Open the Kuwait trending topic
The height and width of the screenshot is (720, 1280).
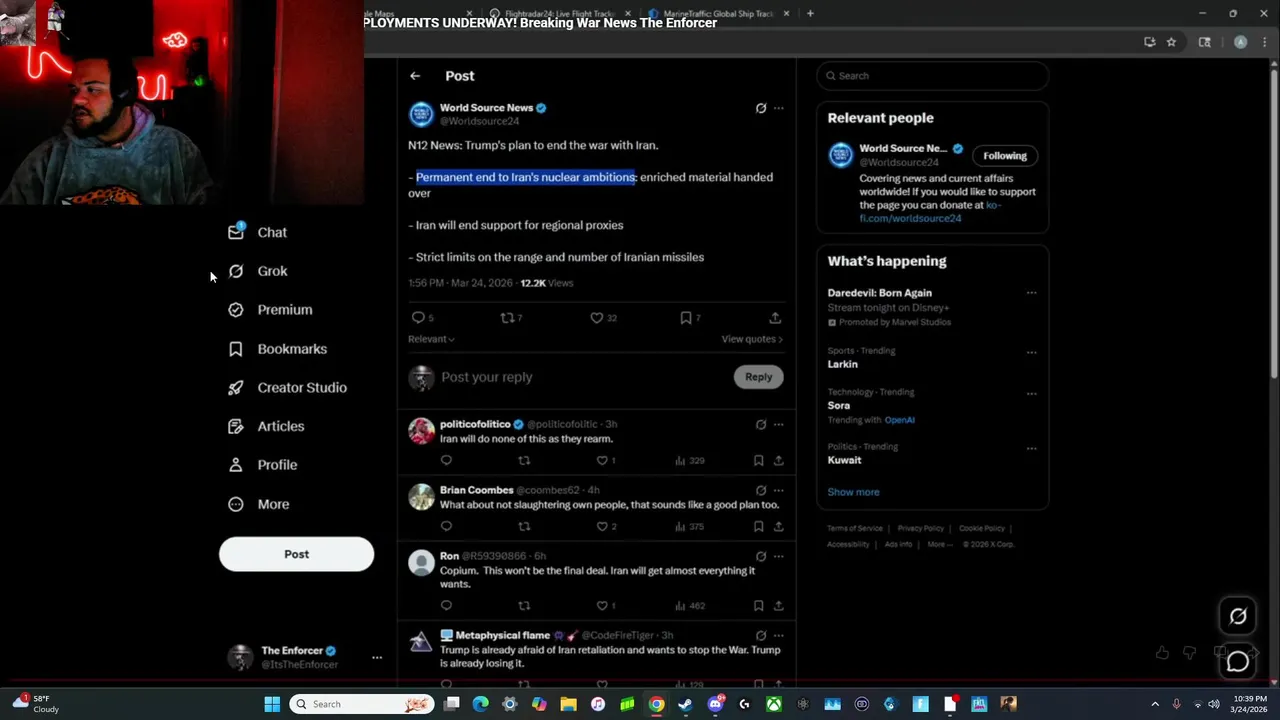844,460
